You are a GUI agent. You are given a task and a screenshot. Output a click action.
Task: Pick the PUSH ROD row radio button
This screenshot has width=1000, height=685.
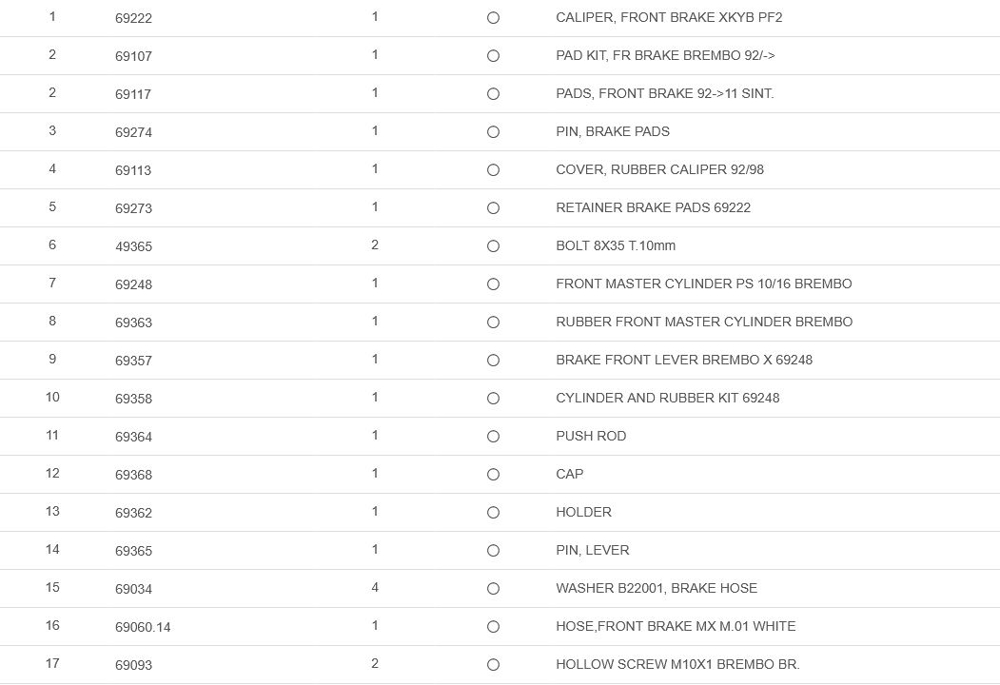click(493, 436)
